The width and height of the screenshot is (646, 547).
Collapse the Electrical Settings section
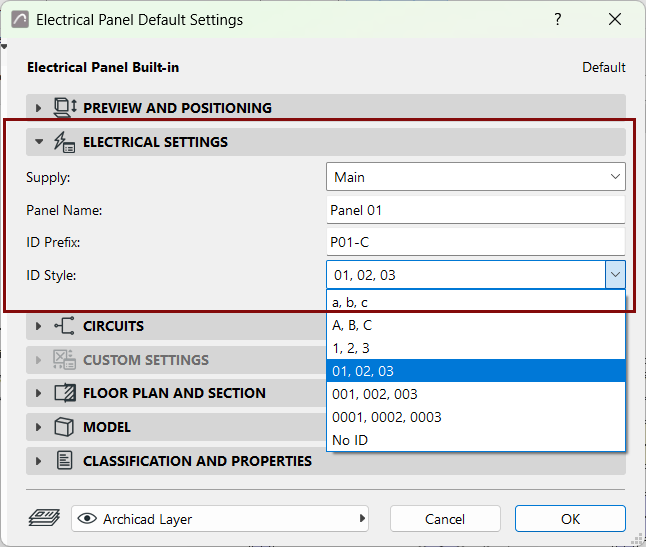(39, 142)
